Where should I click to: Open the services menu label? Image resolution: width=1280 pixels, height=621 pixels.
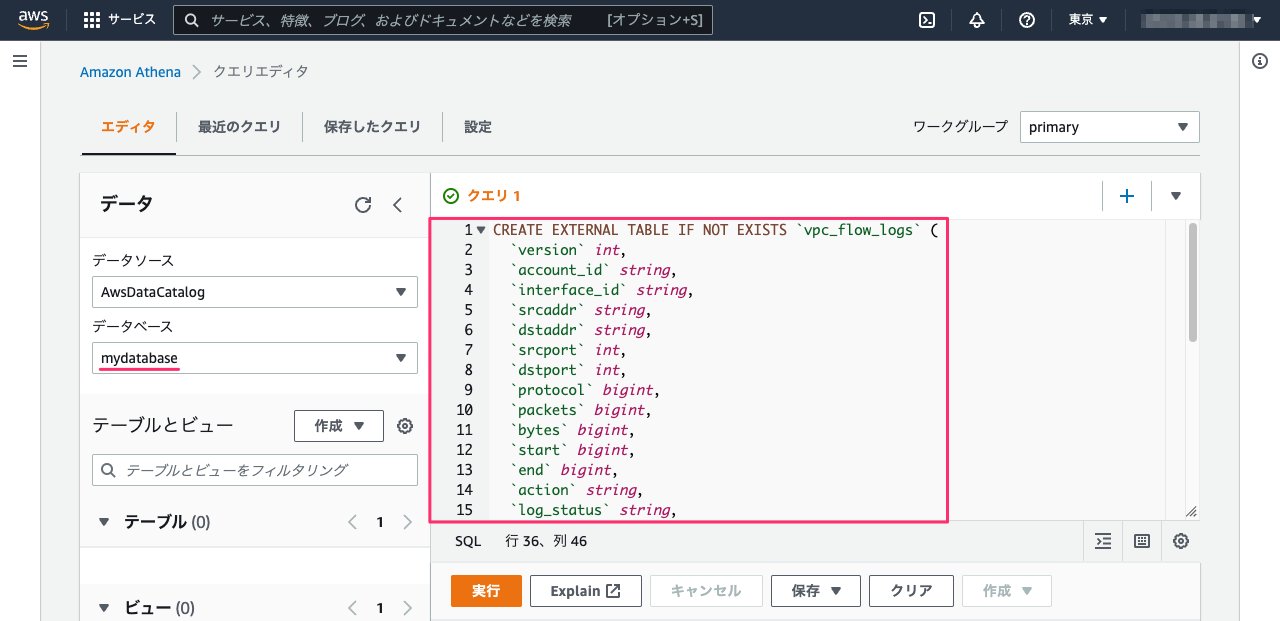pos(132,20)
